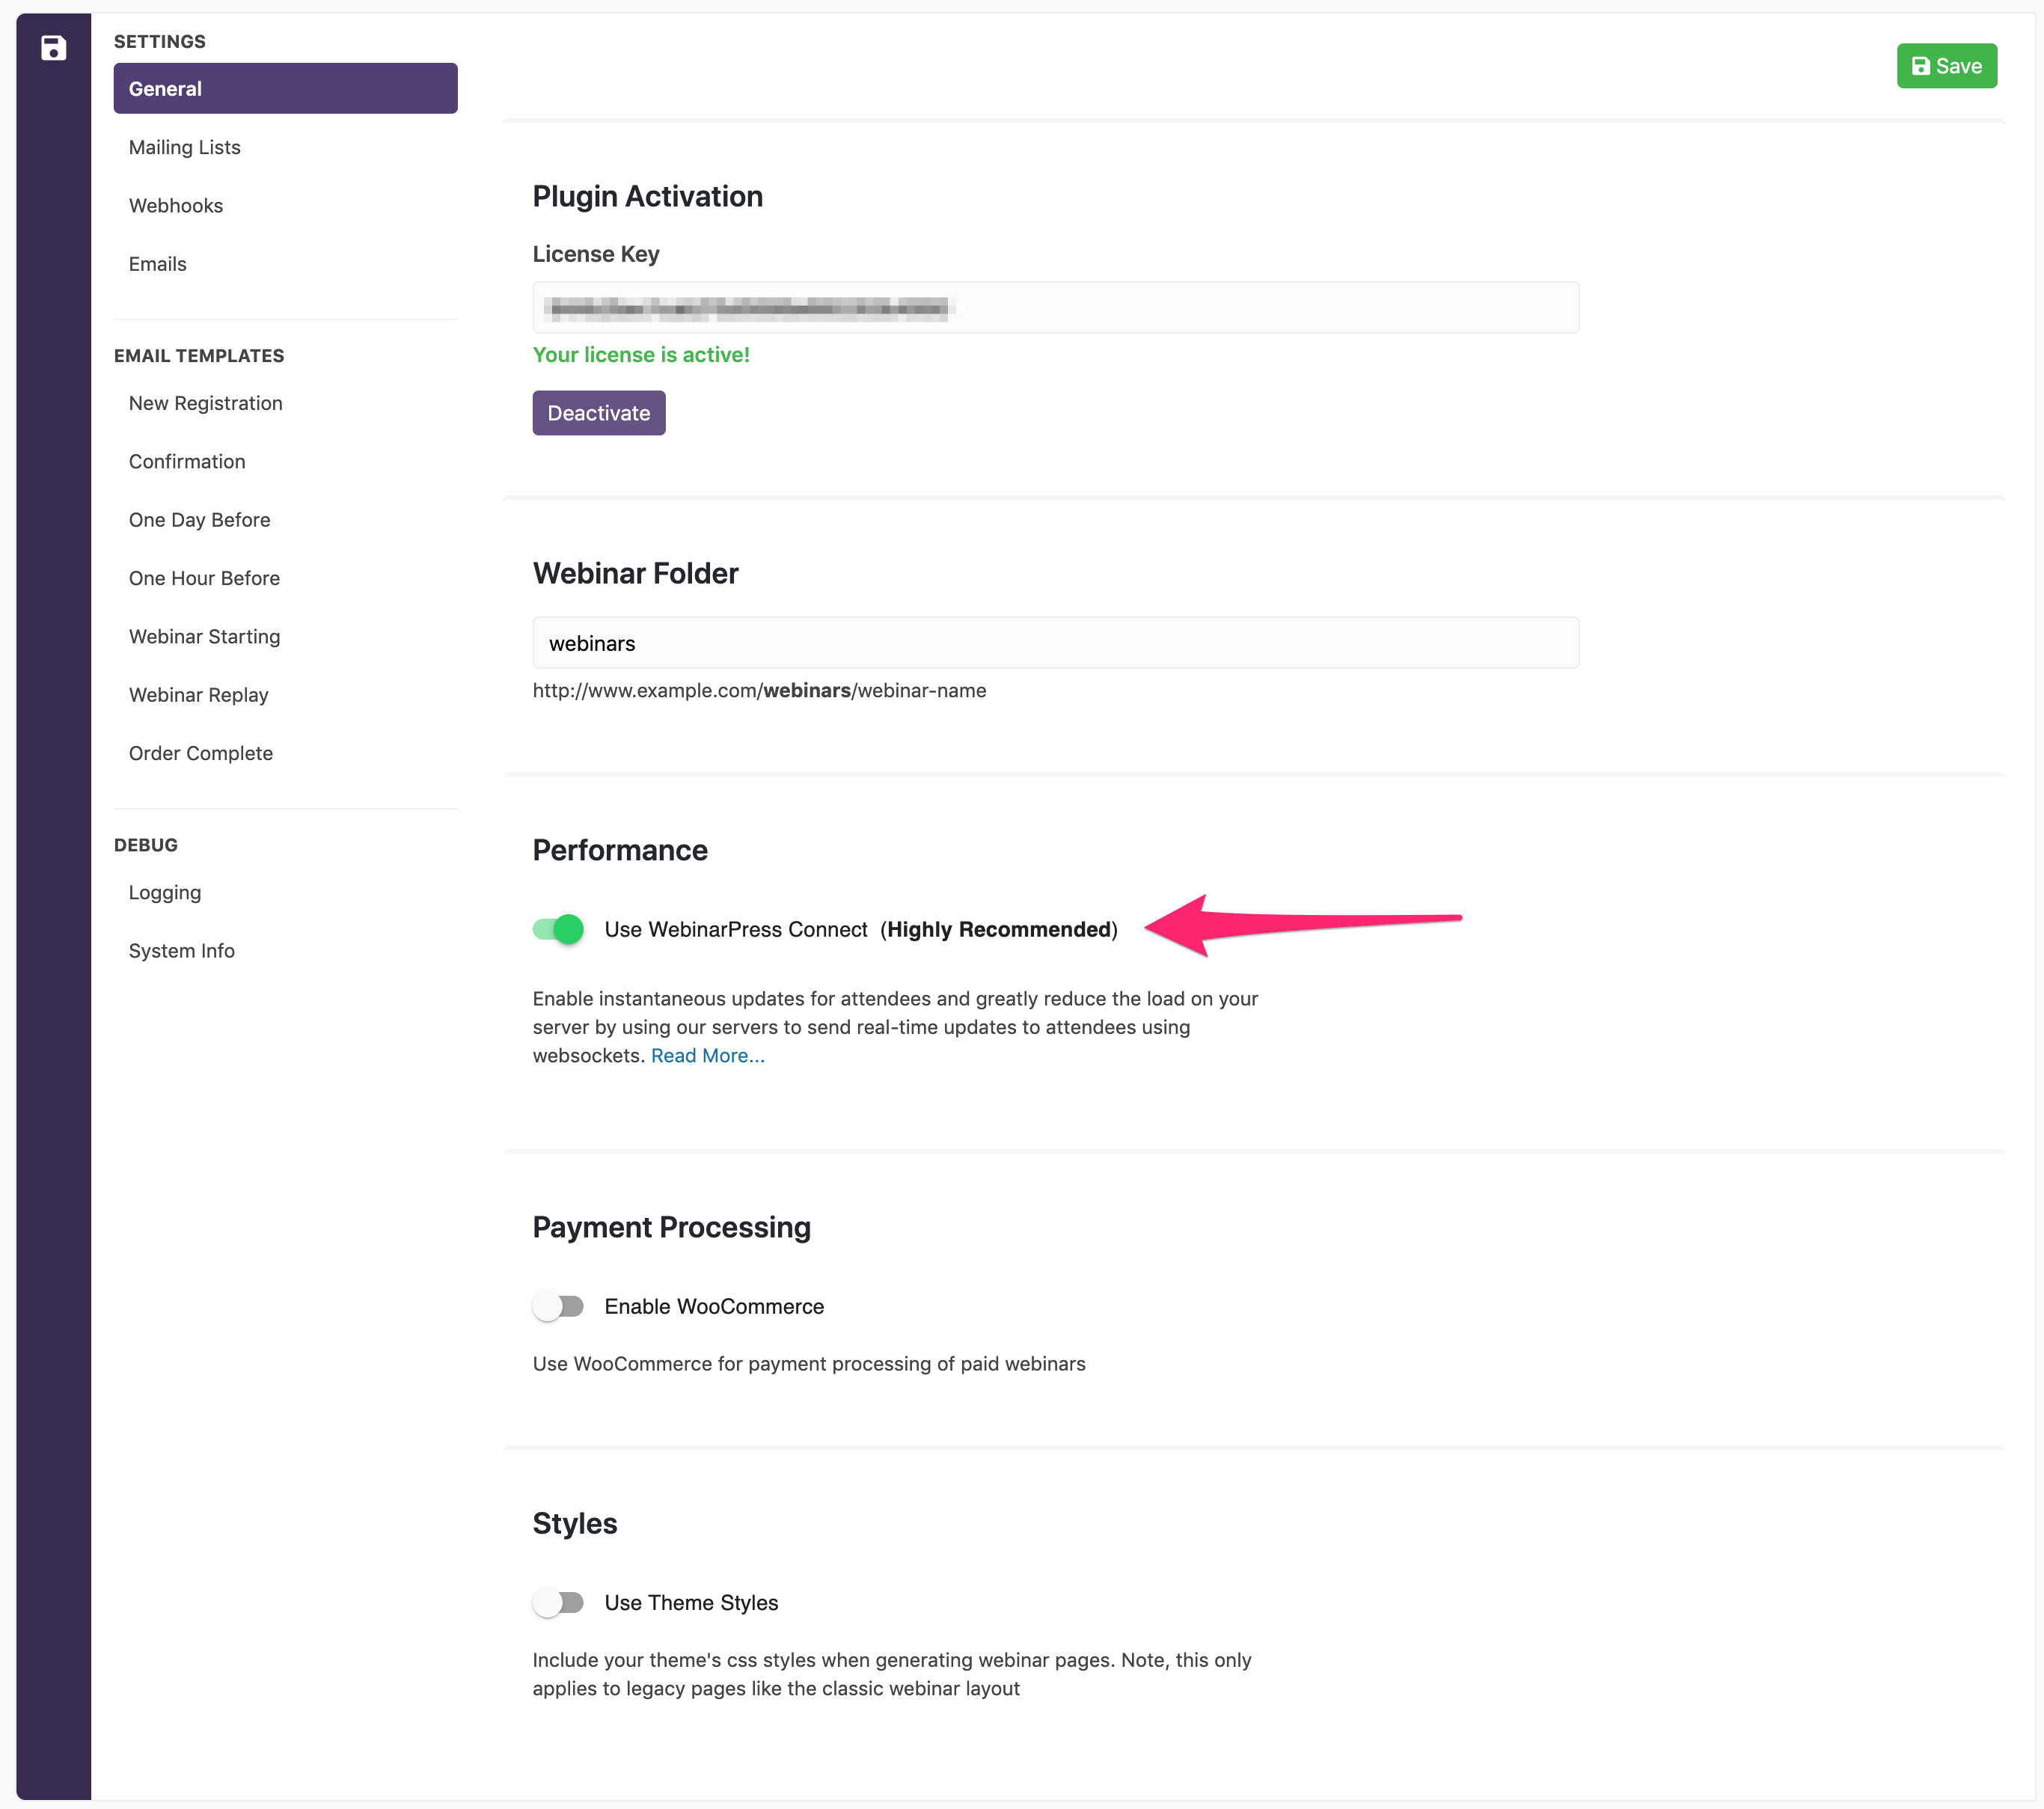This screenshot has width=2044, height=1809.
Task: View the System Info page
Action: [x=182, y=951]
